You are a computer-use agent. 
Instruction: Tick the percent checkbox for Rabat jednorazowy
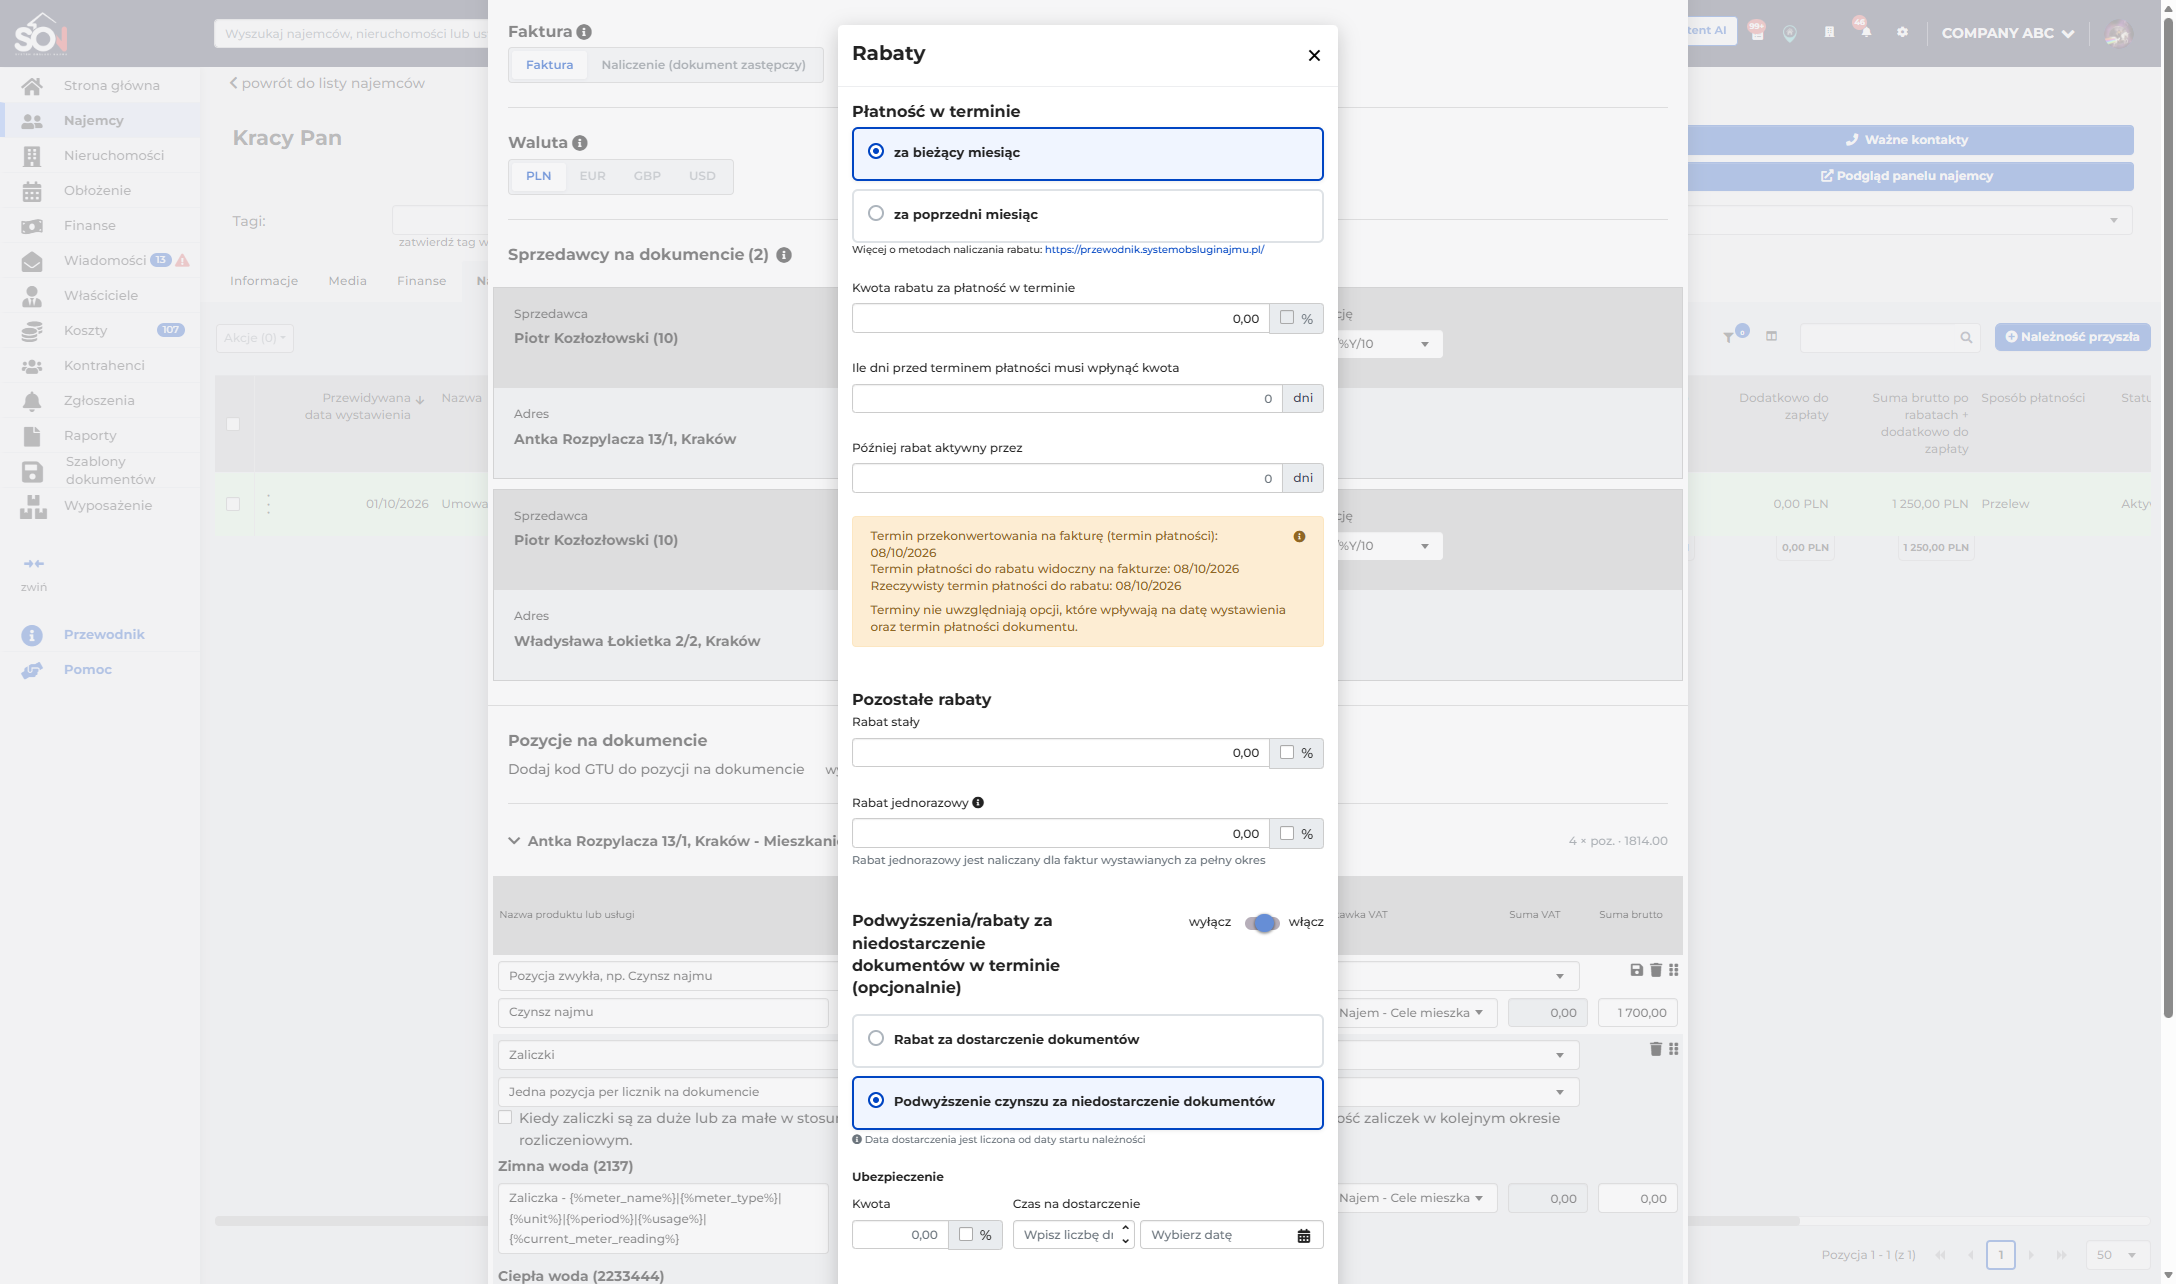pyautogui.click(x=1287, y=833)
